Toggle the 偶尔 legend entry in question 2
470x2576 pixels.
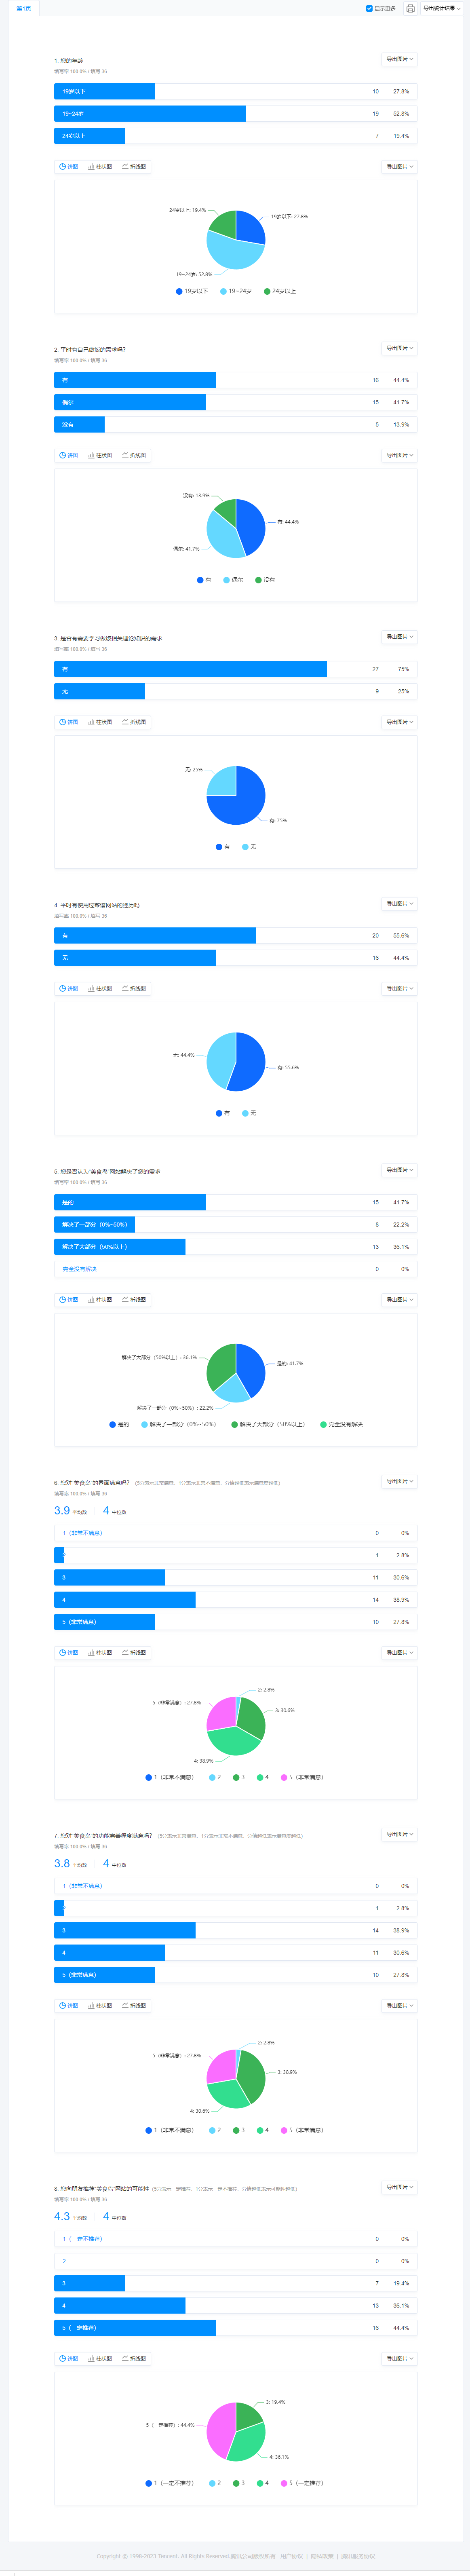click(233, 580)
